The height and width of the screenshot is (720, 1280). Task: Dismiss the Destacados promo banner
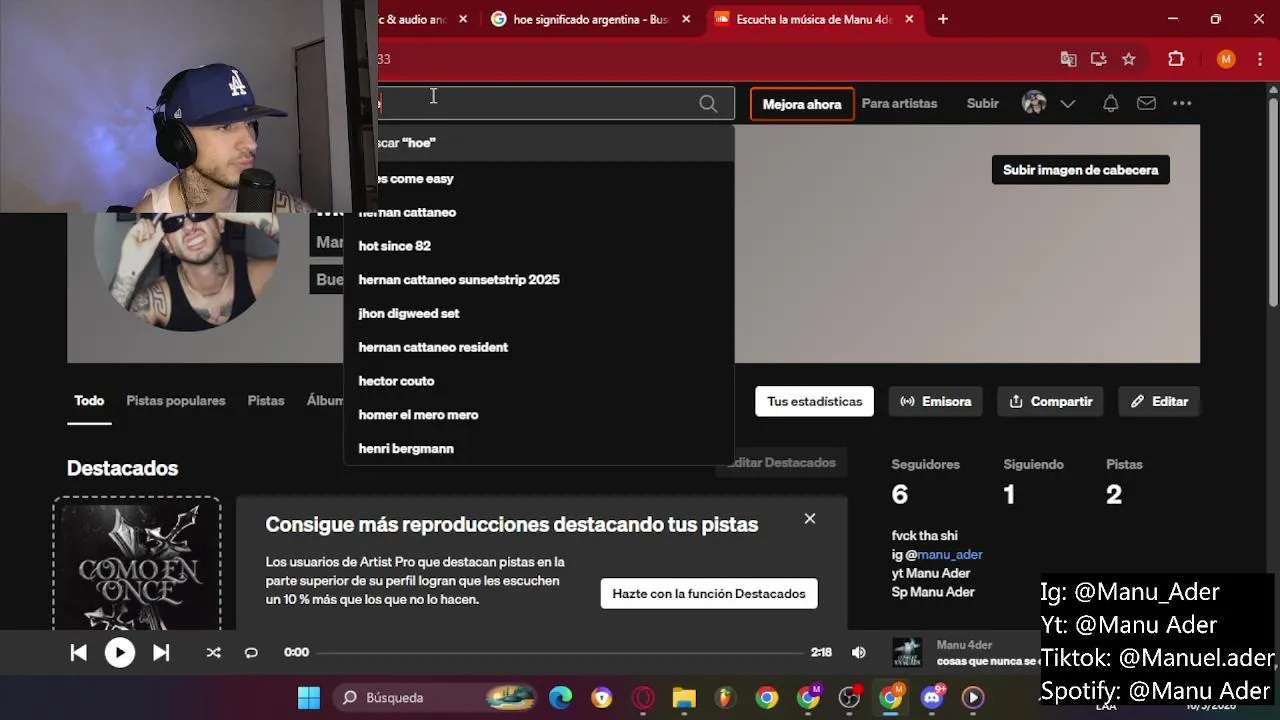click(810, 518)
